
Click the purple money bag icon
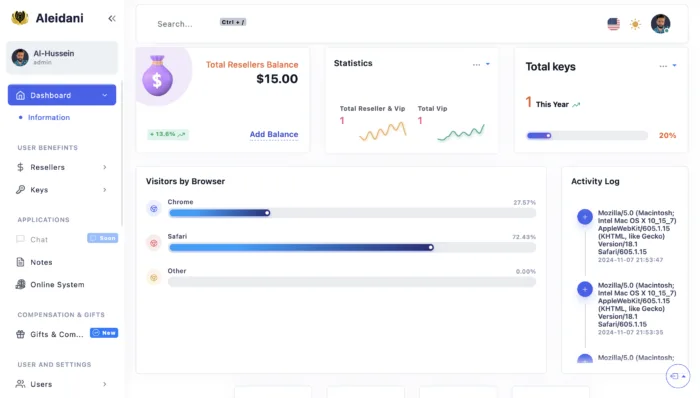click(158, 76)
